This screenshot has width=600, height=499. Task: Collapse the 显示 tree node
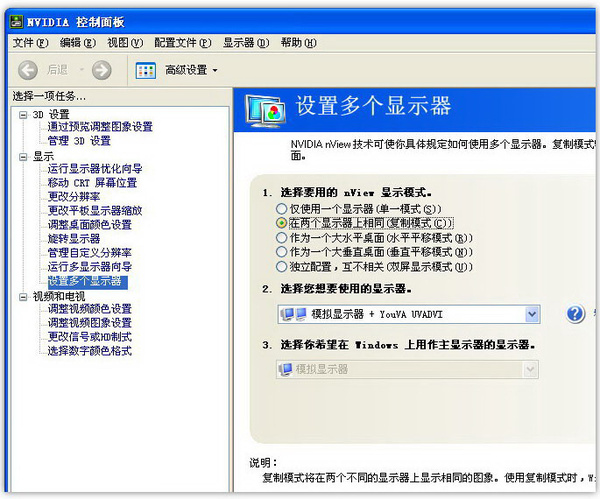pyautogui.click(x=23, y=157)
